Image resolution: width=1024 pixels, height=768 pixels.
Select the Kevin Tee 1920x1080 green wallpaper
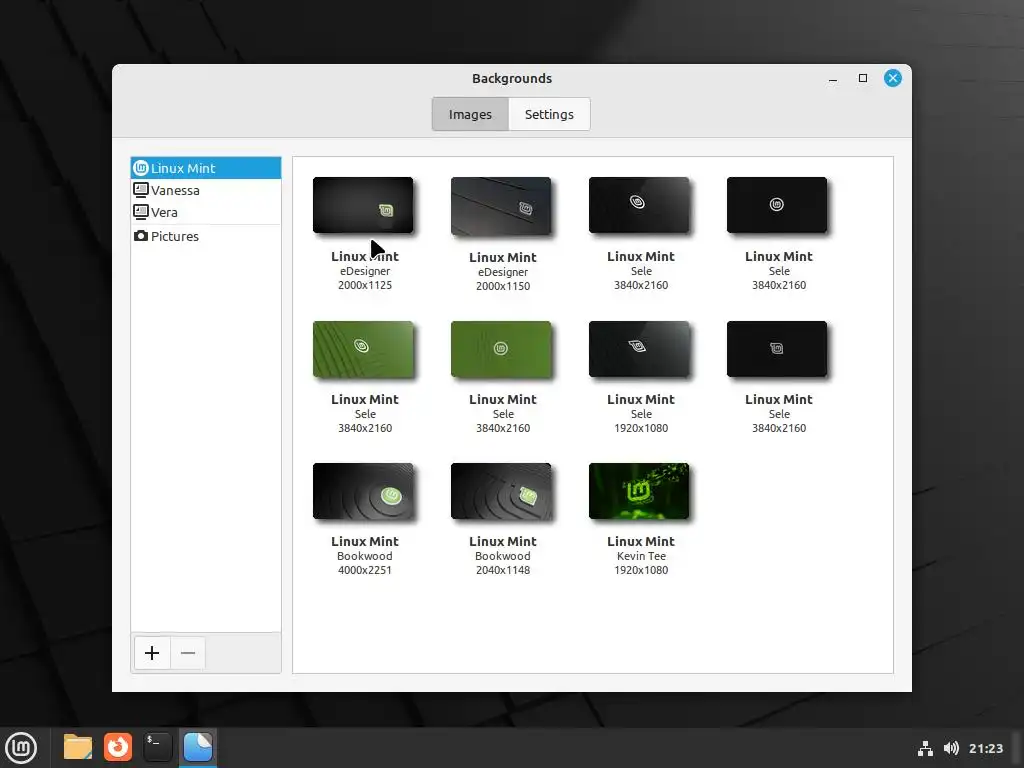(x=639, y=491)
